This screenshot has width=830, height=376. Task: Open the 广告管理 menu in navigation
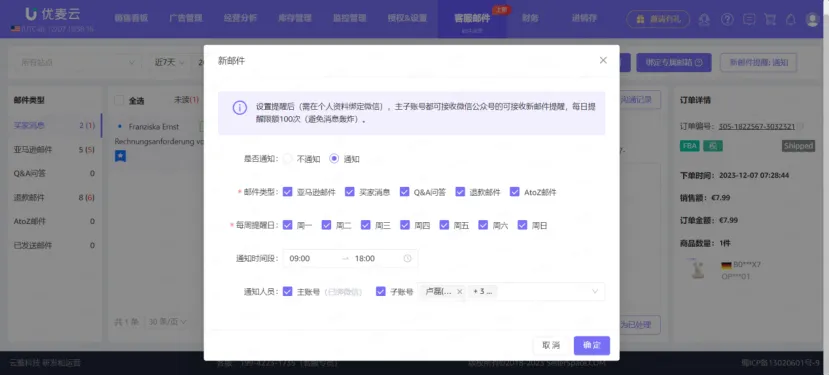[x=186, y=18]
